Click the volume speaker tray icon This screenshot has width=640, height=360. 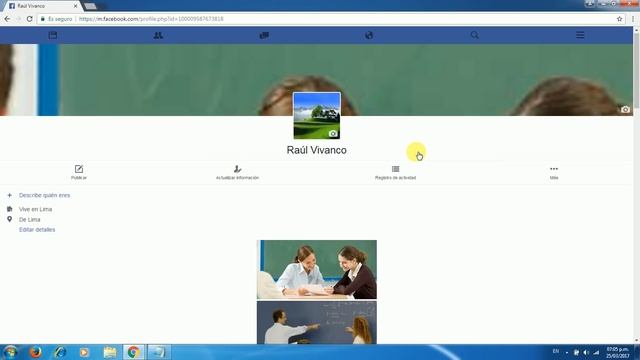point(586,352)
